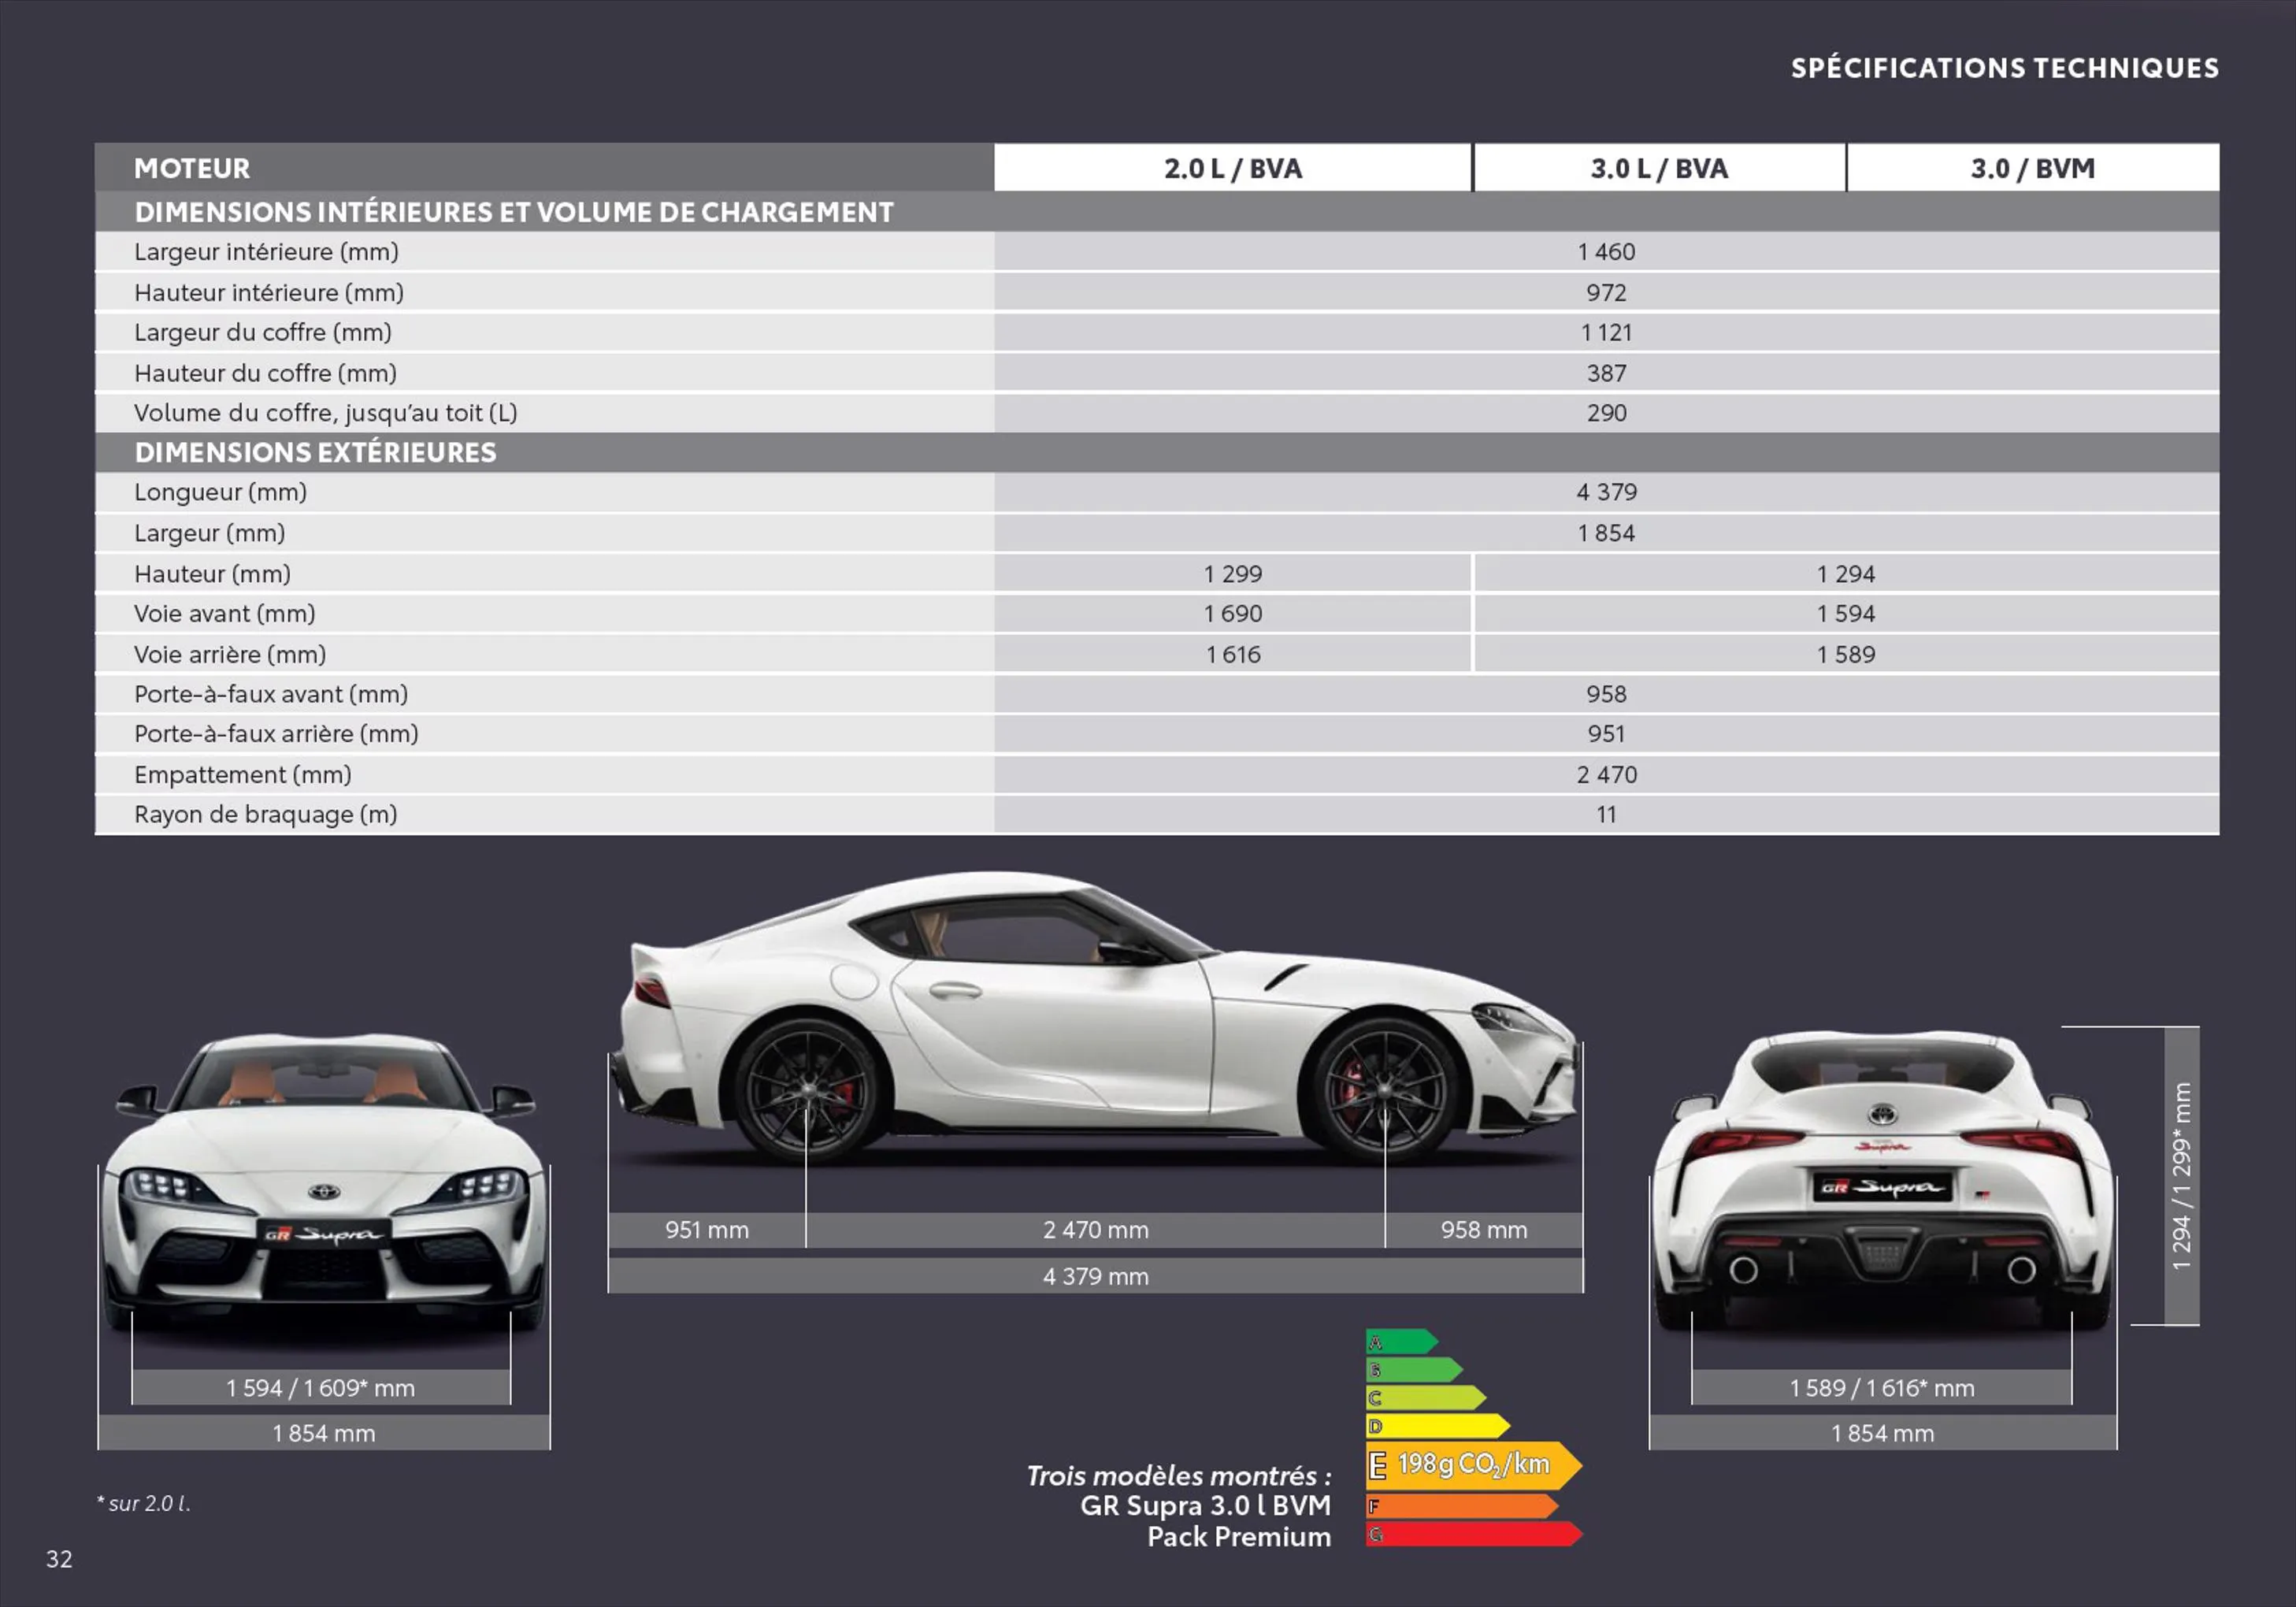This screenshot has height=1607, width=2296.
Task: Click the "3.0 L / BVA" column header
Action: coord(1659,168)
